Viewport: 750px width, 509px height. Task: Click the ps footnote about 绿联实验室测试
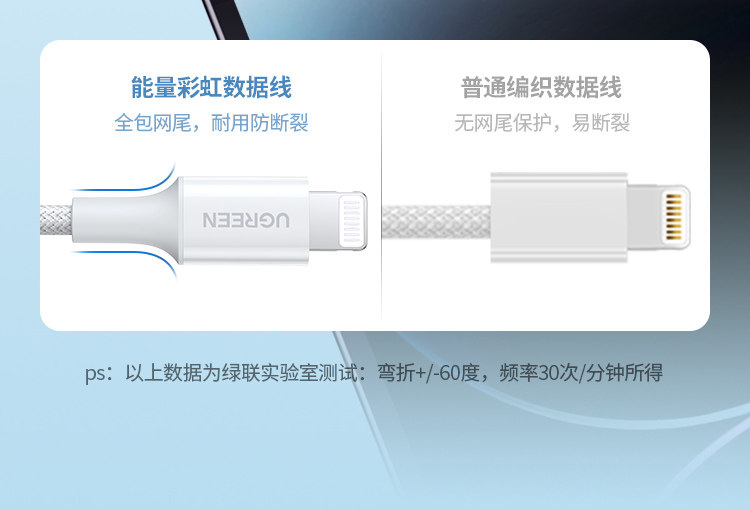coord(374,373)
